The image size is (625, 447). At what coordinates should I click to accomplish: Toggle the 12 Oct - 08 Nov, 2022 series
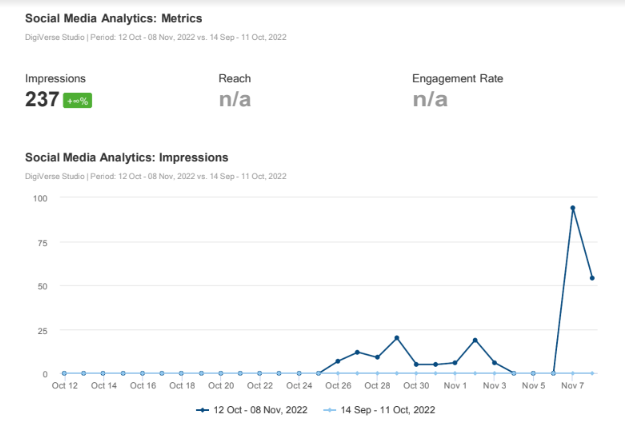click(259, 410)
